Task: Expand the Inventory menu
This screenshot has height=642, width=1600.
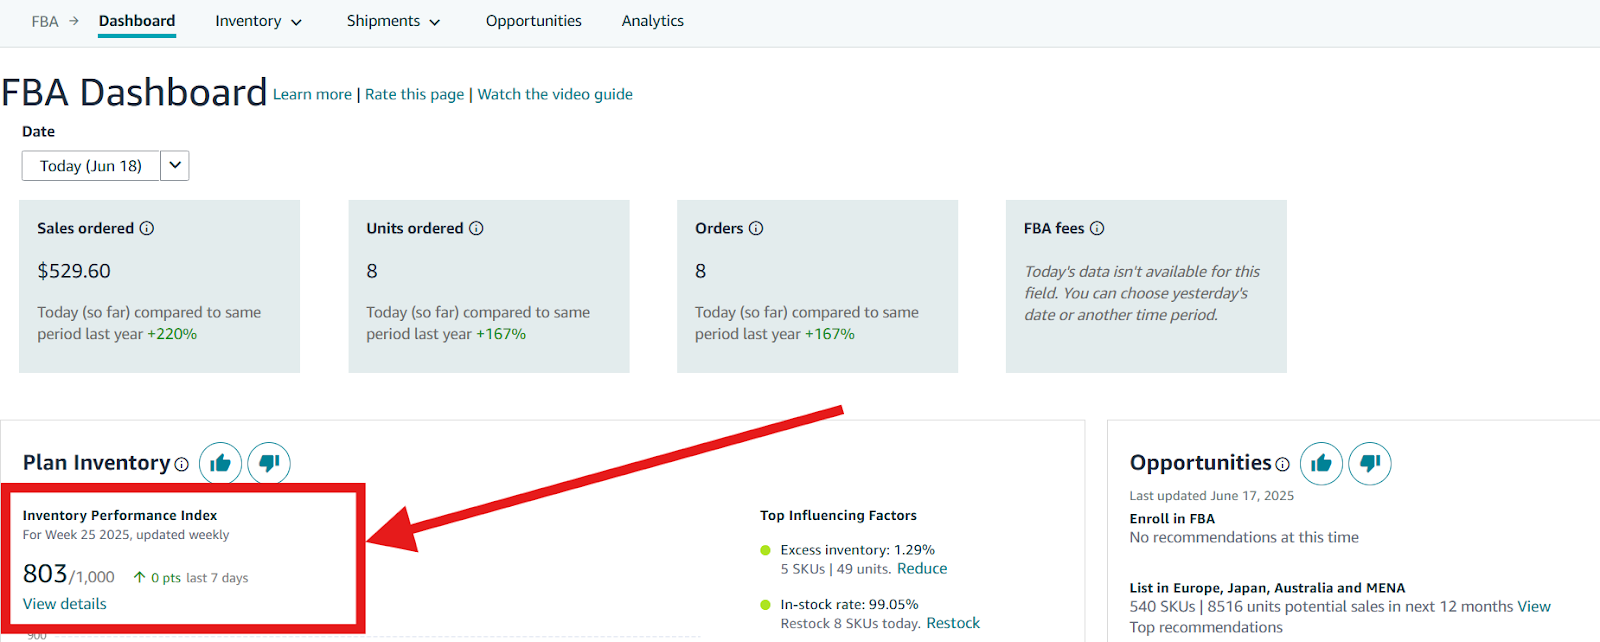Action: click(259, 21)
